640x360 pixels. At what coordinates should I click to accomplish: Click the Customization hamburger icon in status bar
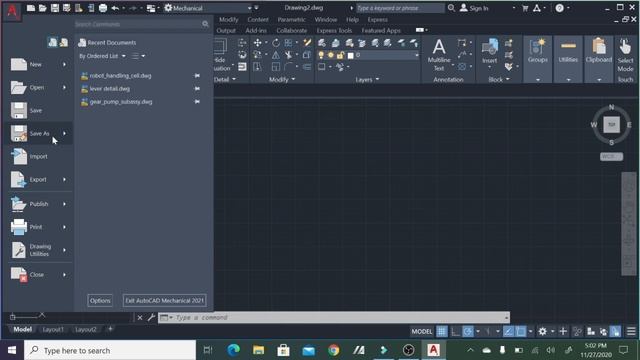(x=631, y=331)
